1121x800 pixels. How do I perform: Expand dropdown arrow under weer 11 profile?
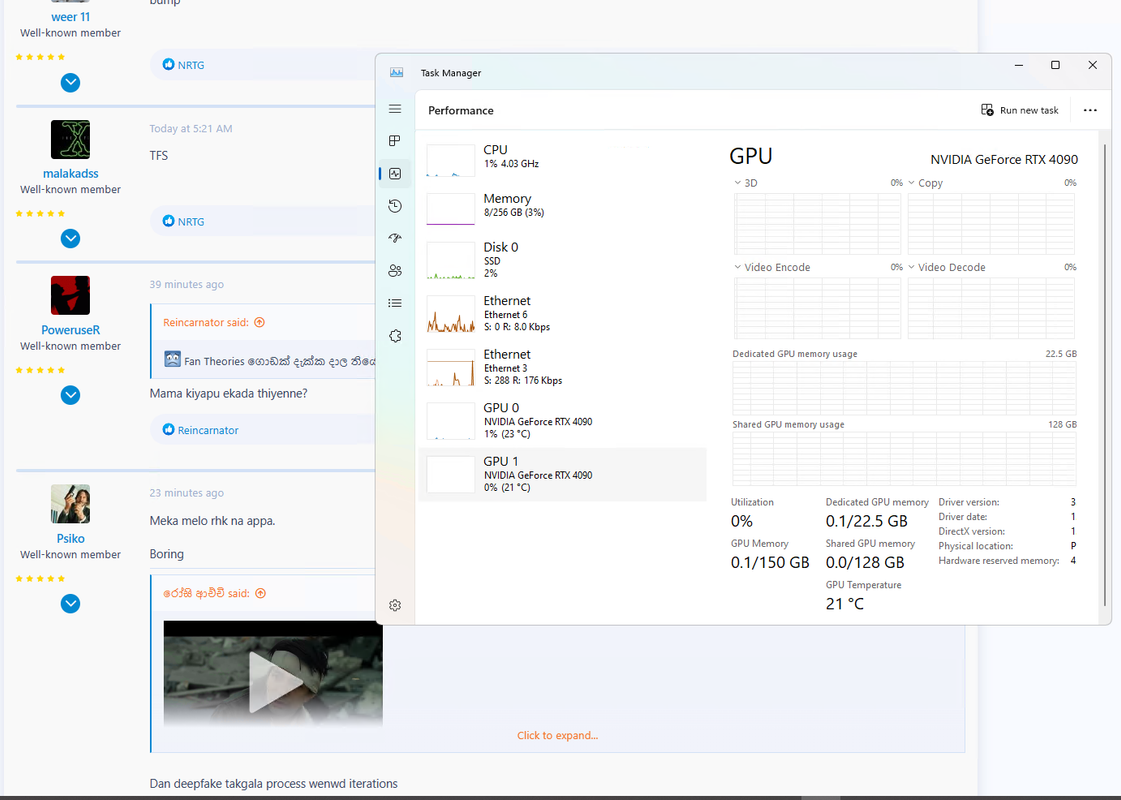pyautogui.click(x=70, y=83)
